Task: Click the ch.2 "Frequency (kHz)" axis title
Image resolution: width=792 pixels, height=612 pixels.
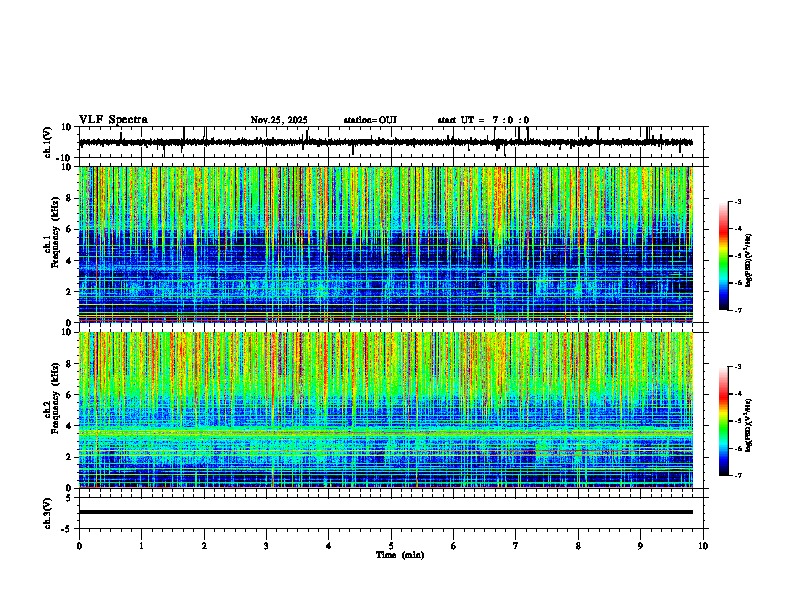Action: (x=55, y=397)
